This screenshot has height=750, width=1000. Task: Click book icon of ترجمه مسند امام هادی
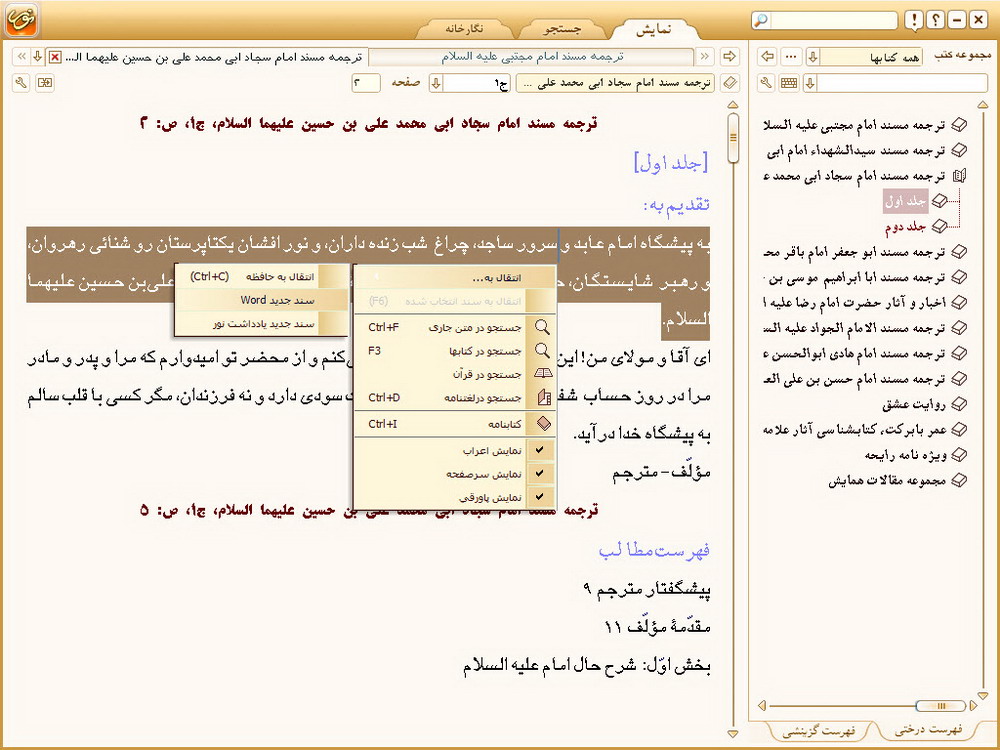pyautogui.click(x=959, y=353)
